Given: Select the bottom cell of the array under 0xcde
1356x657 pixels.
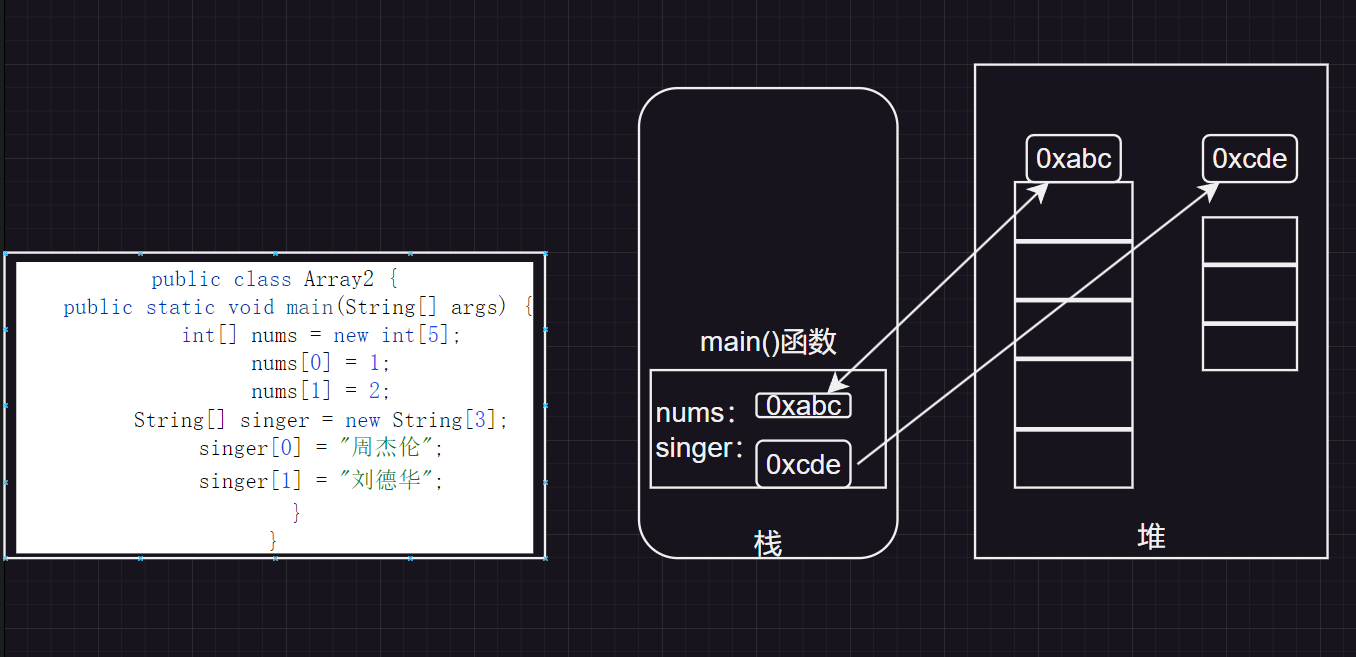Looking at the screenshot, I should pyautogui.click(x=1250, y=347).
